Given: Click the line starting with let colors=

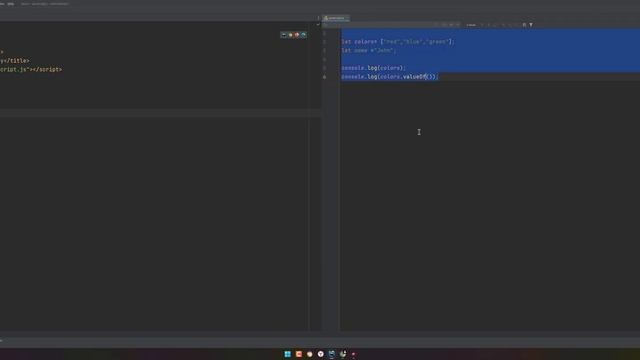Looking at the screenshot, I should 398,42.
